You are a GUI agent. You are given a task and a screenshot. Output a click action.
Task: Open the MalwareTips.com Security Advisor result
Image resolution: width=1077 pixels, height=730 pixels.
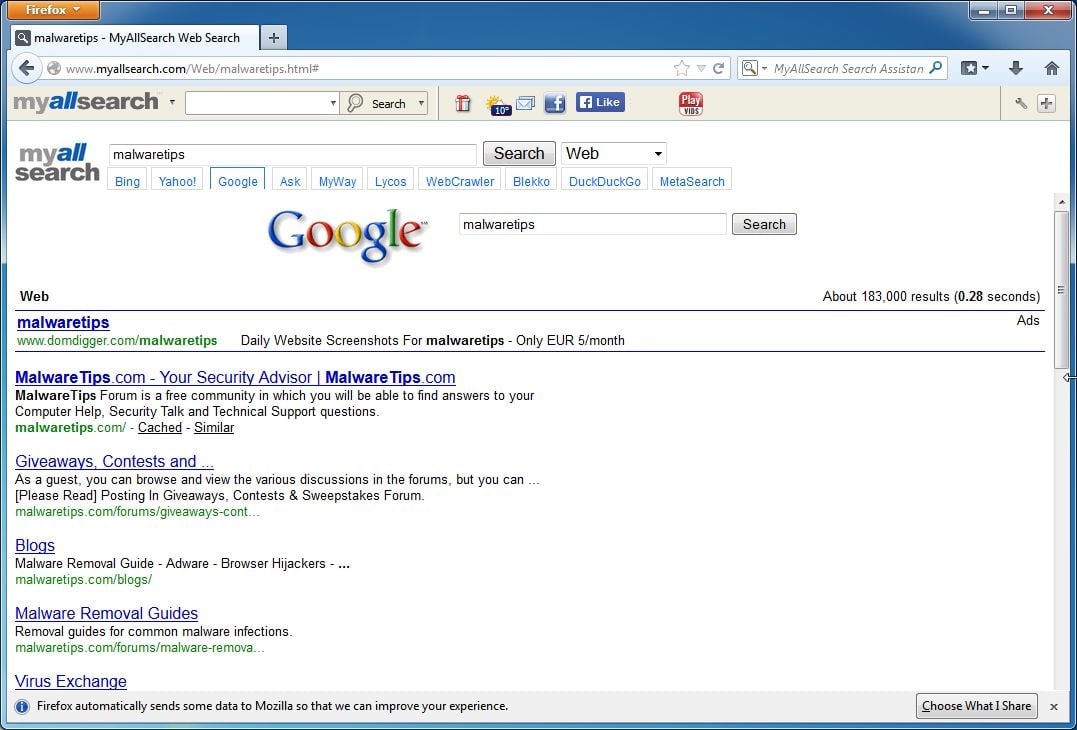[x=234, y=377]
